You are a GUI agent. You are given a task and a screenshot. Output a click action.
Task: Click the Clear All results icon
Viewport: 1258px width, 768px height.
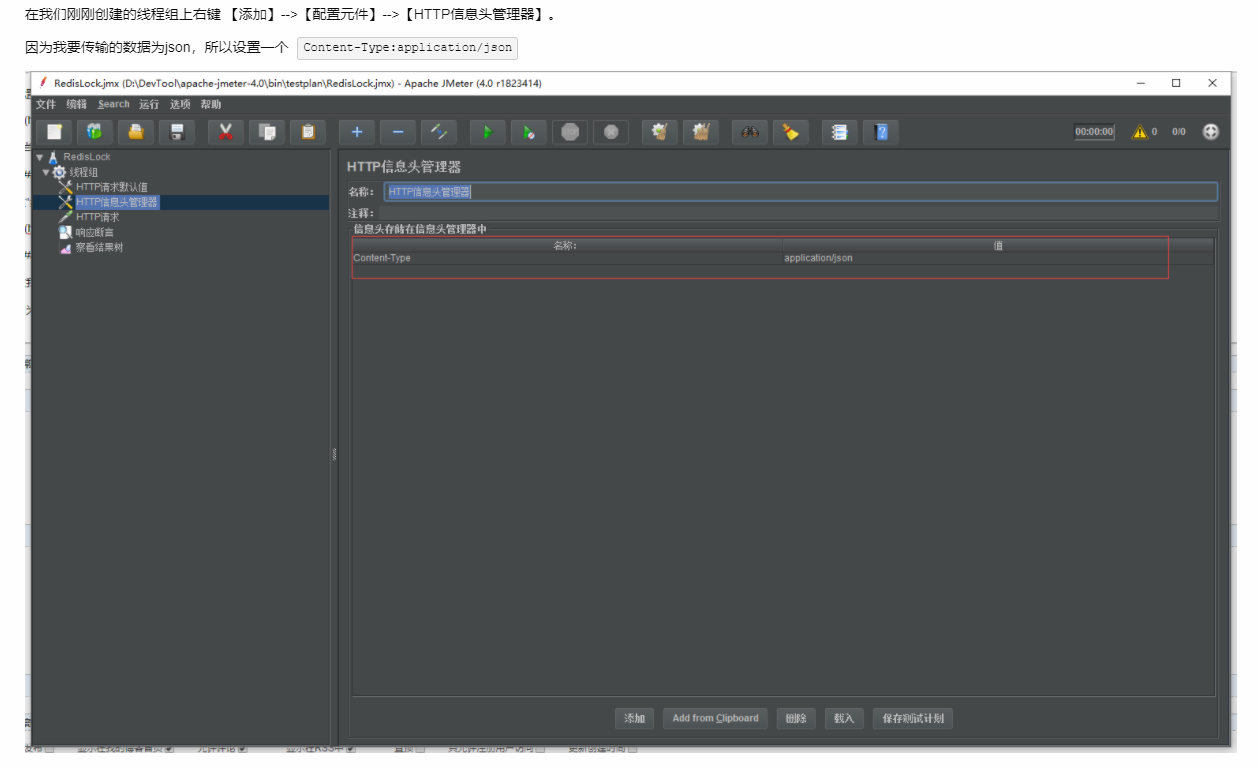point(701,131)
